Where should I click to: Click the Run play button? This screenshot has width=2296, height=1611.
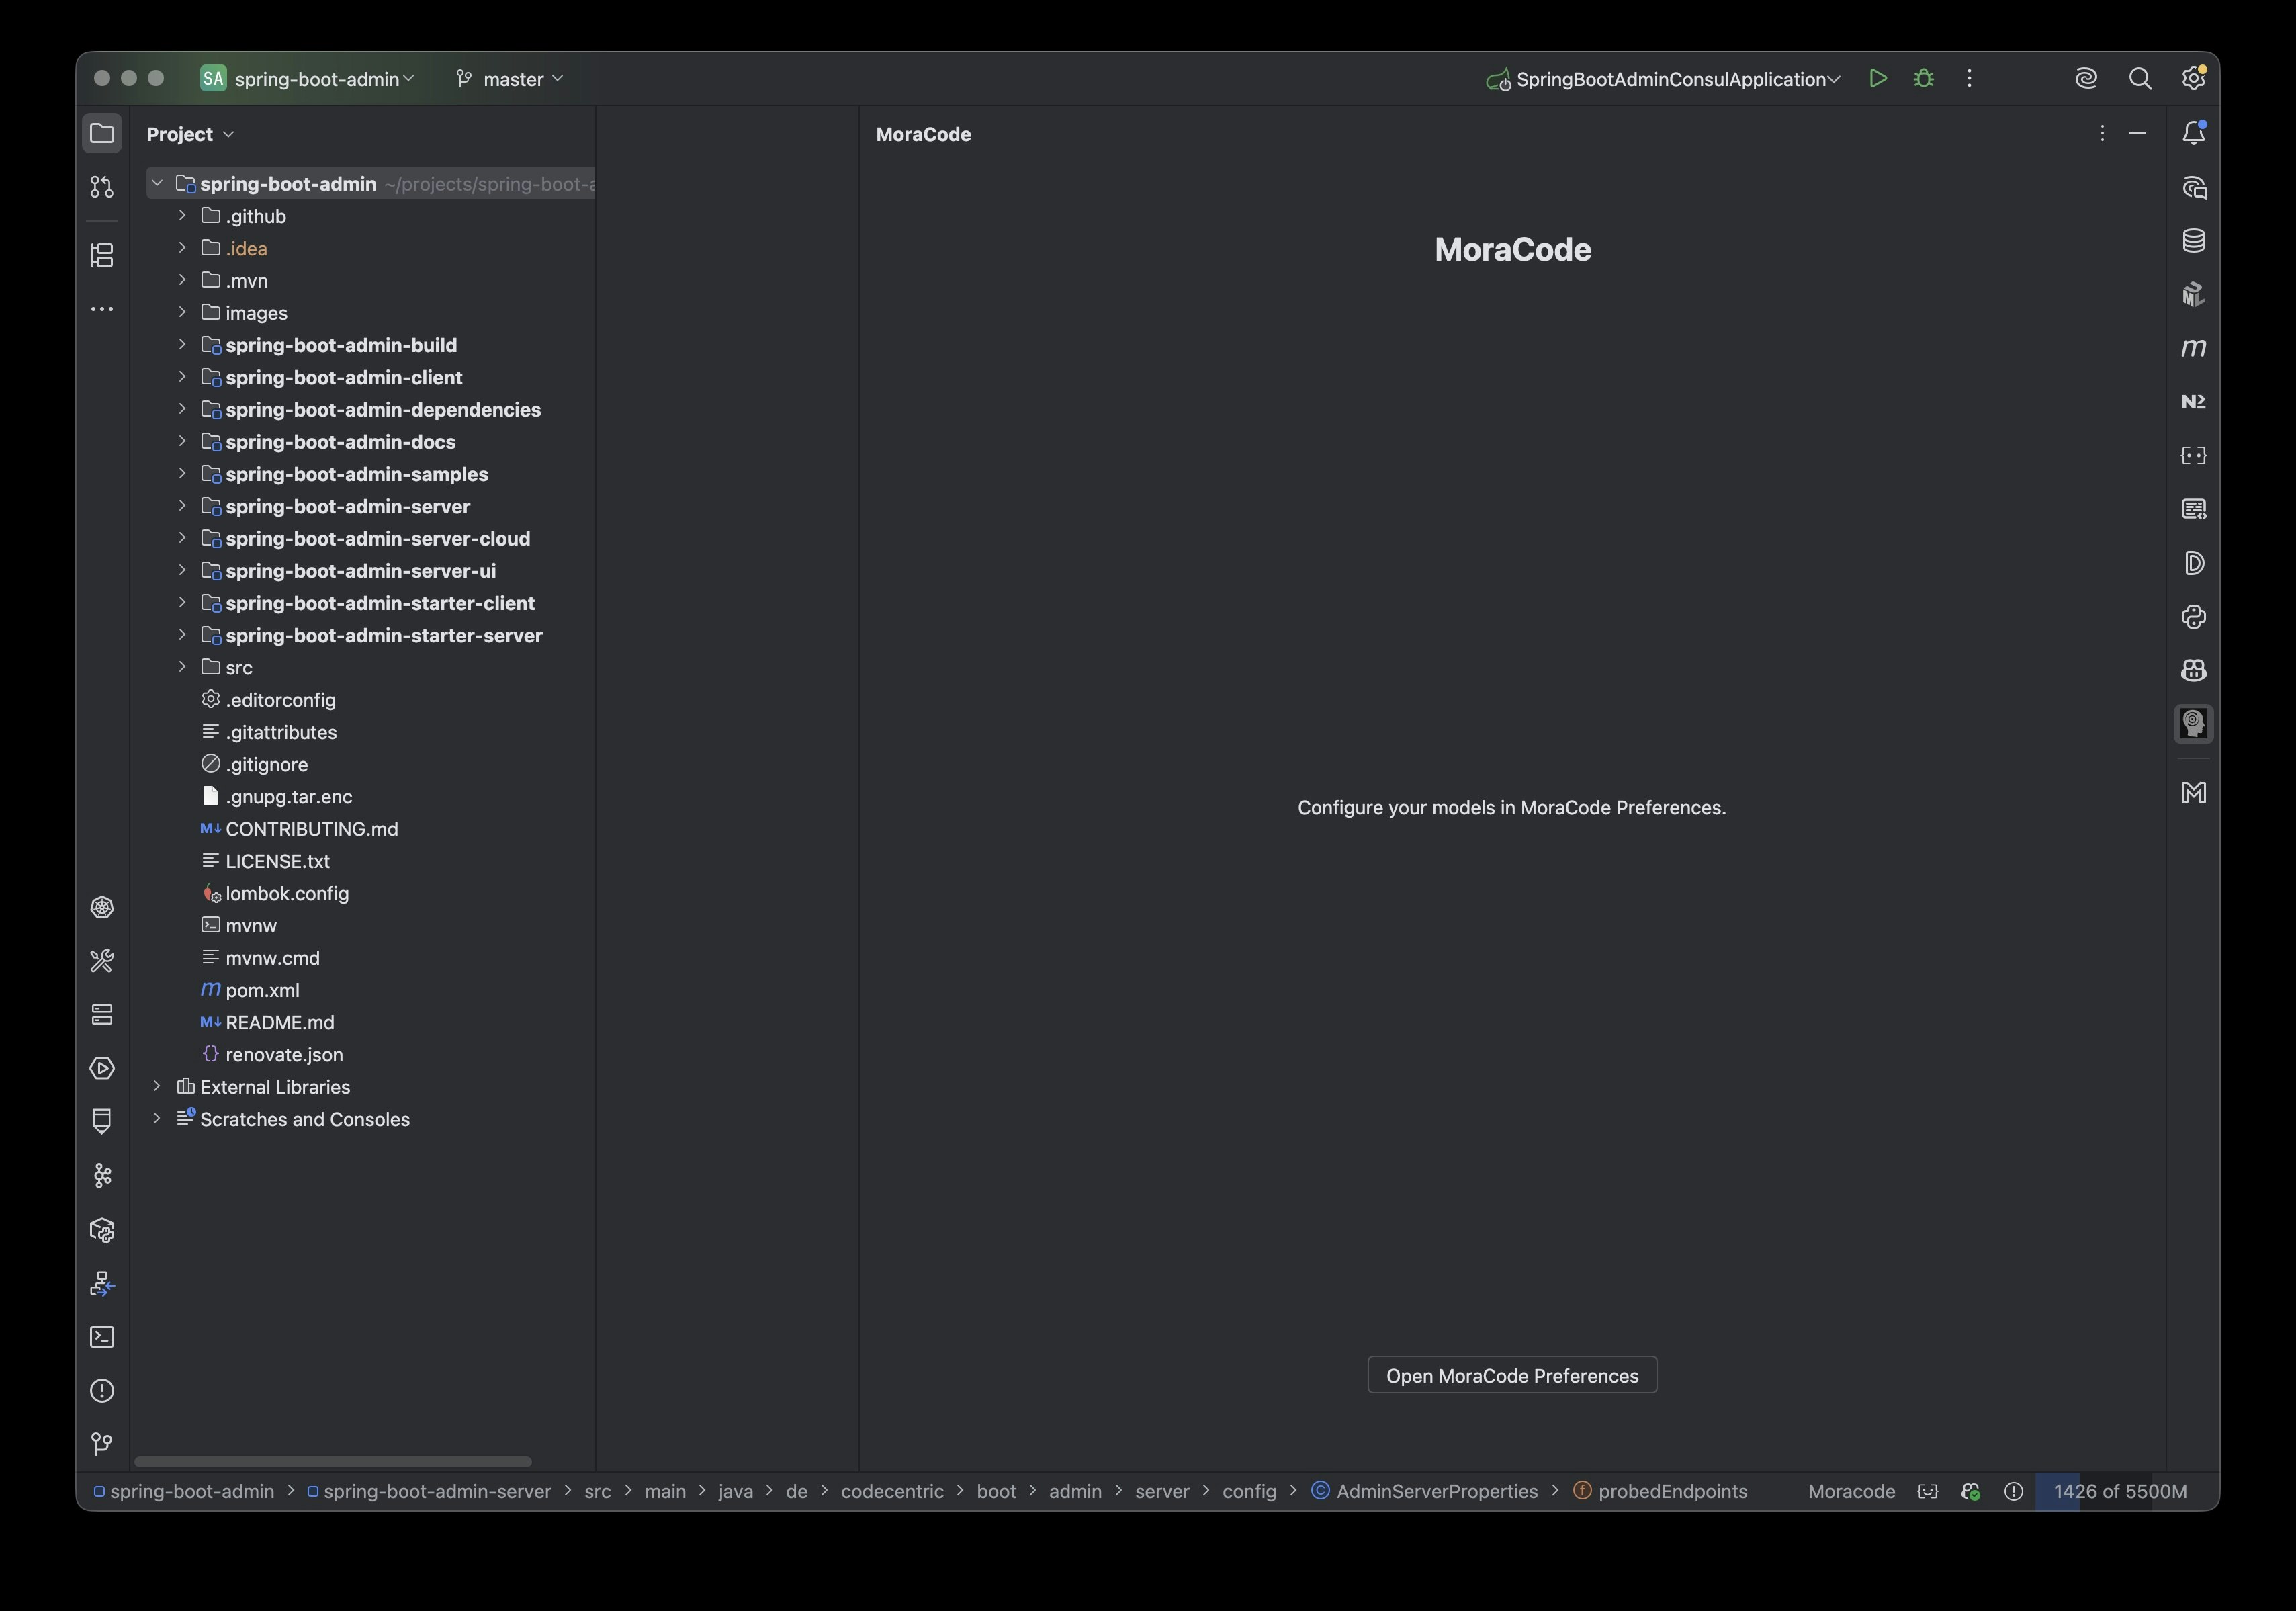click(x=1877, y=78)
